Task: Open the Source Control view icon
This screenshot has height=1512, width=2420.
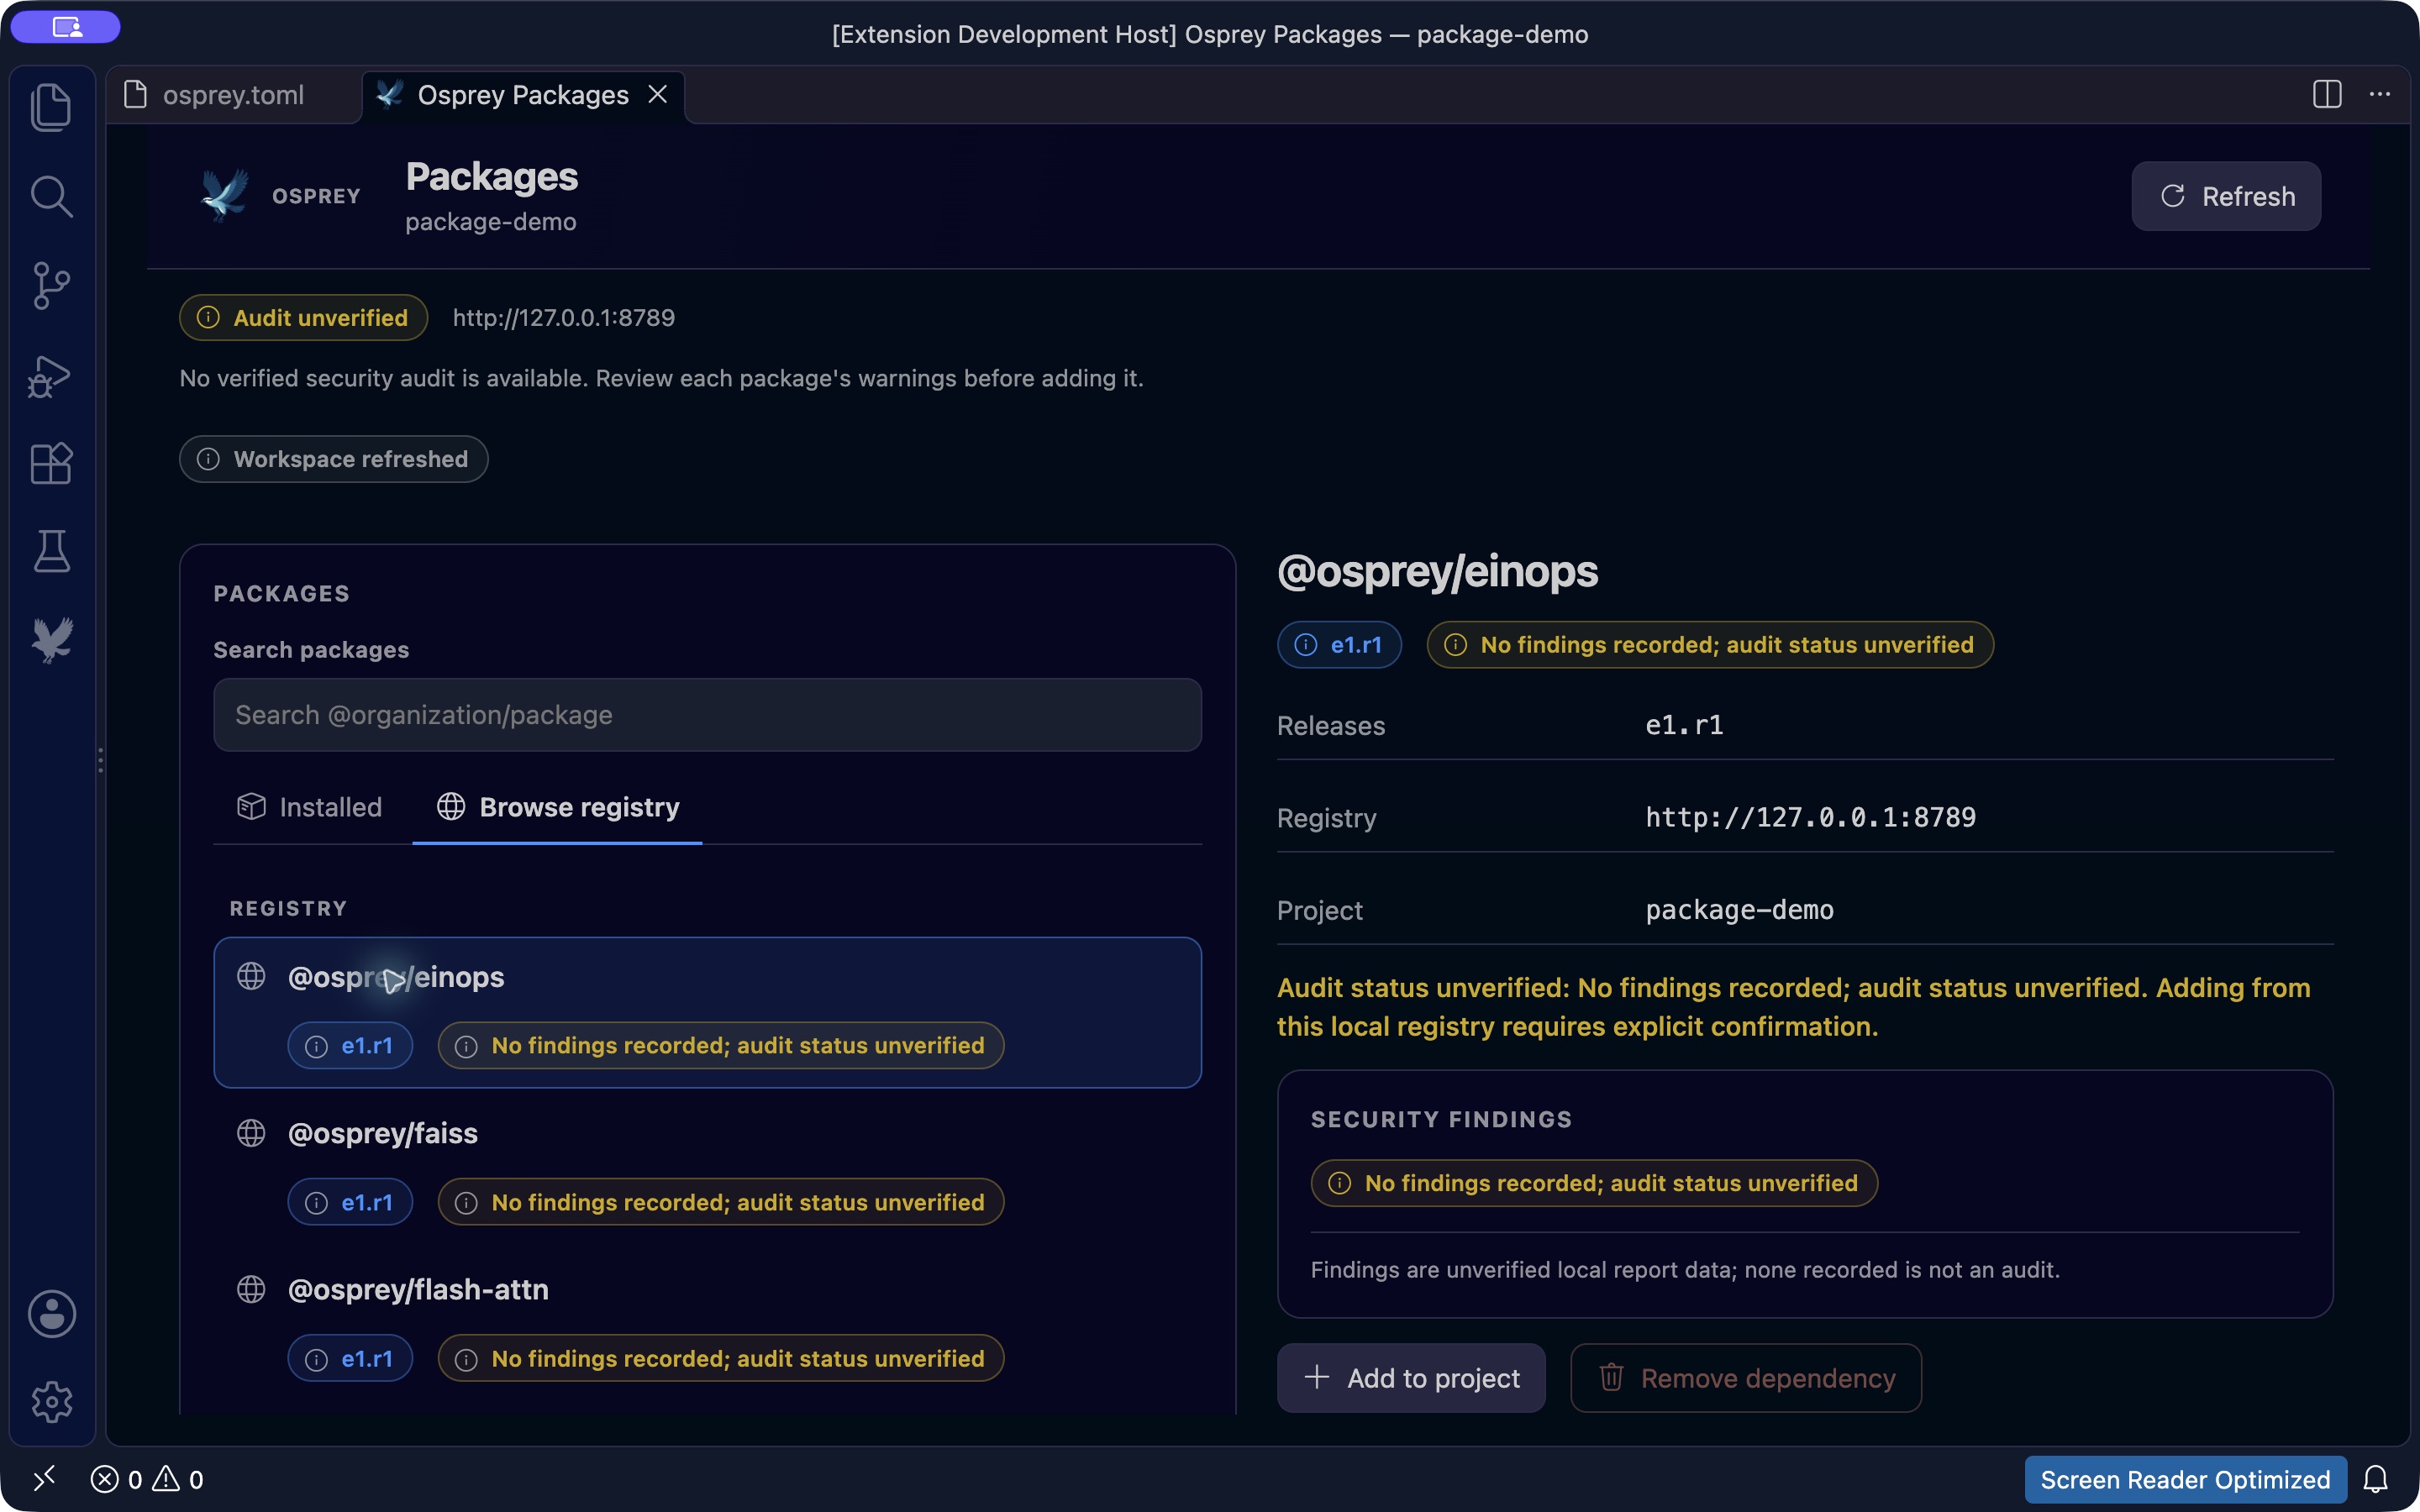Action: (51, 285)
